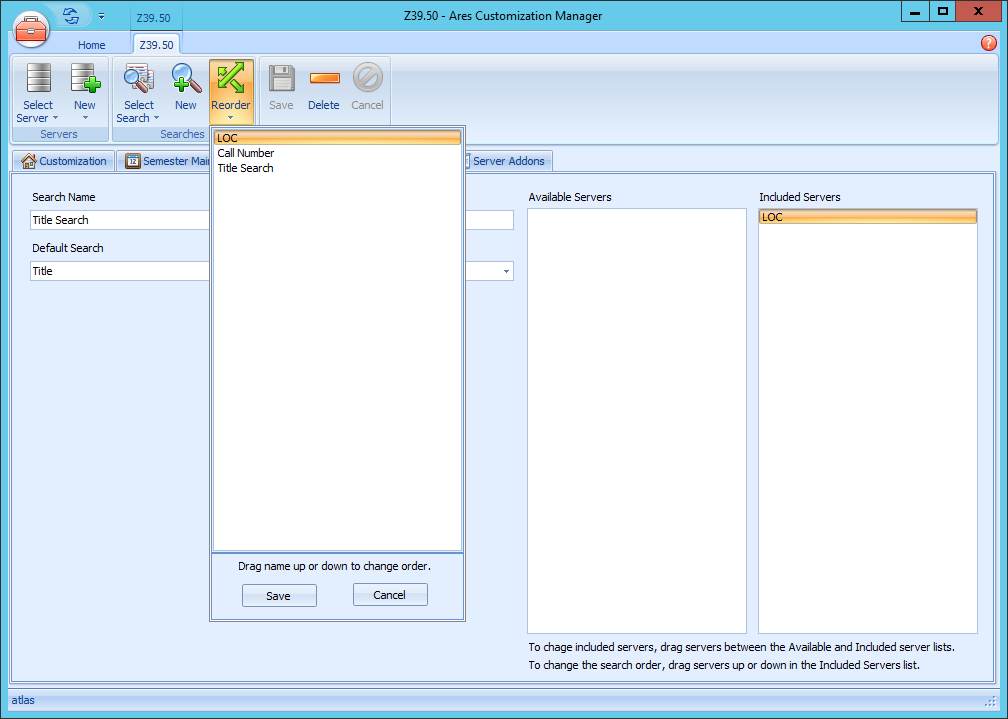Switch to the Home ribbon tab

point(92,45)
